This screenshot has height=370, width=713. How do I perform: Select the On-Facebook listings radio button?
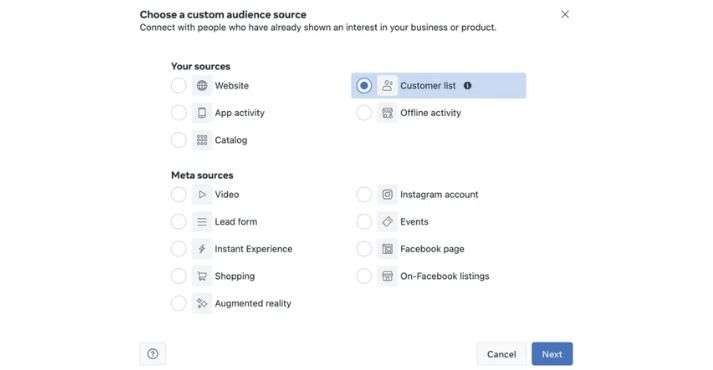(x=364, y=276)
